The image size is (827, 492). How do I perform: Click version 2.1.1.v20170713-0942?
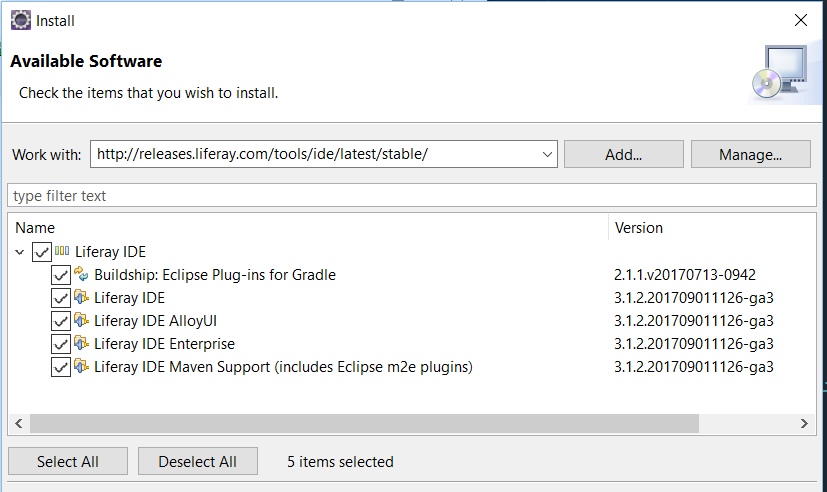685,275
